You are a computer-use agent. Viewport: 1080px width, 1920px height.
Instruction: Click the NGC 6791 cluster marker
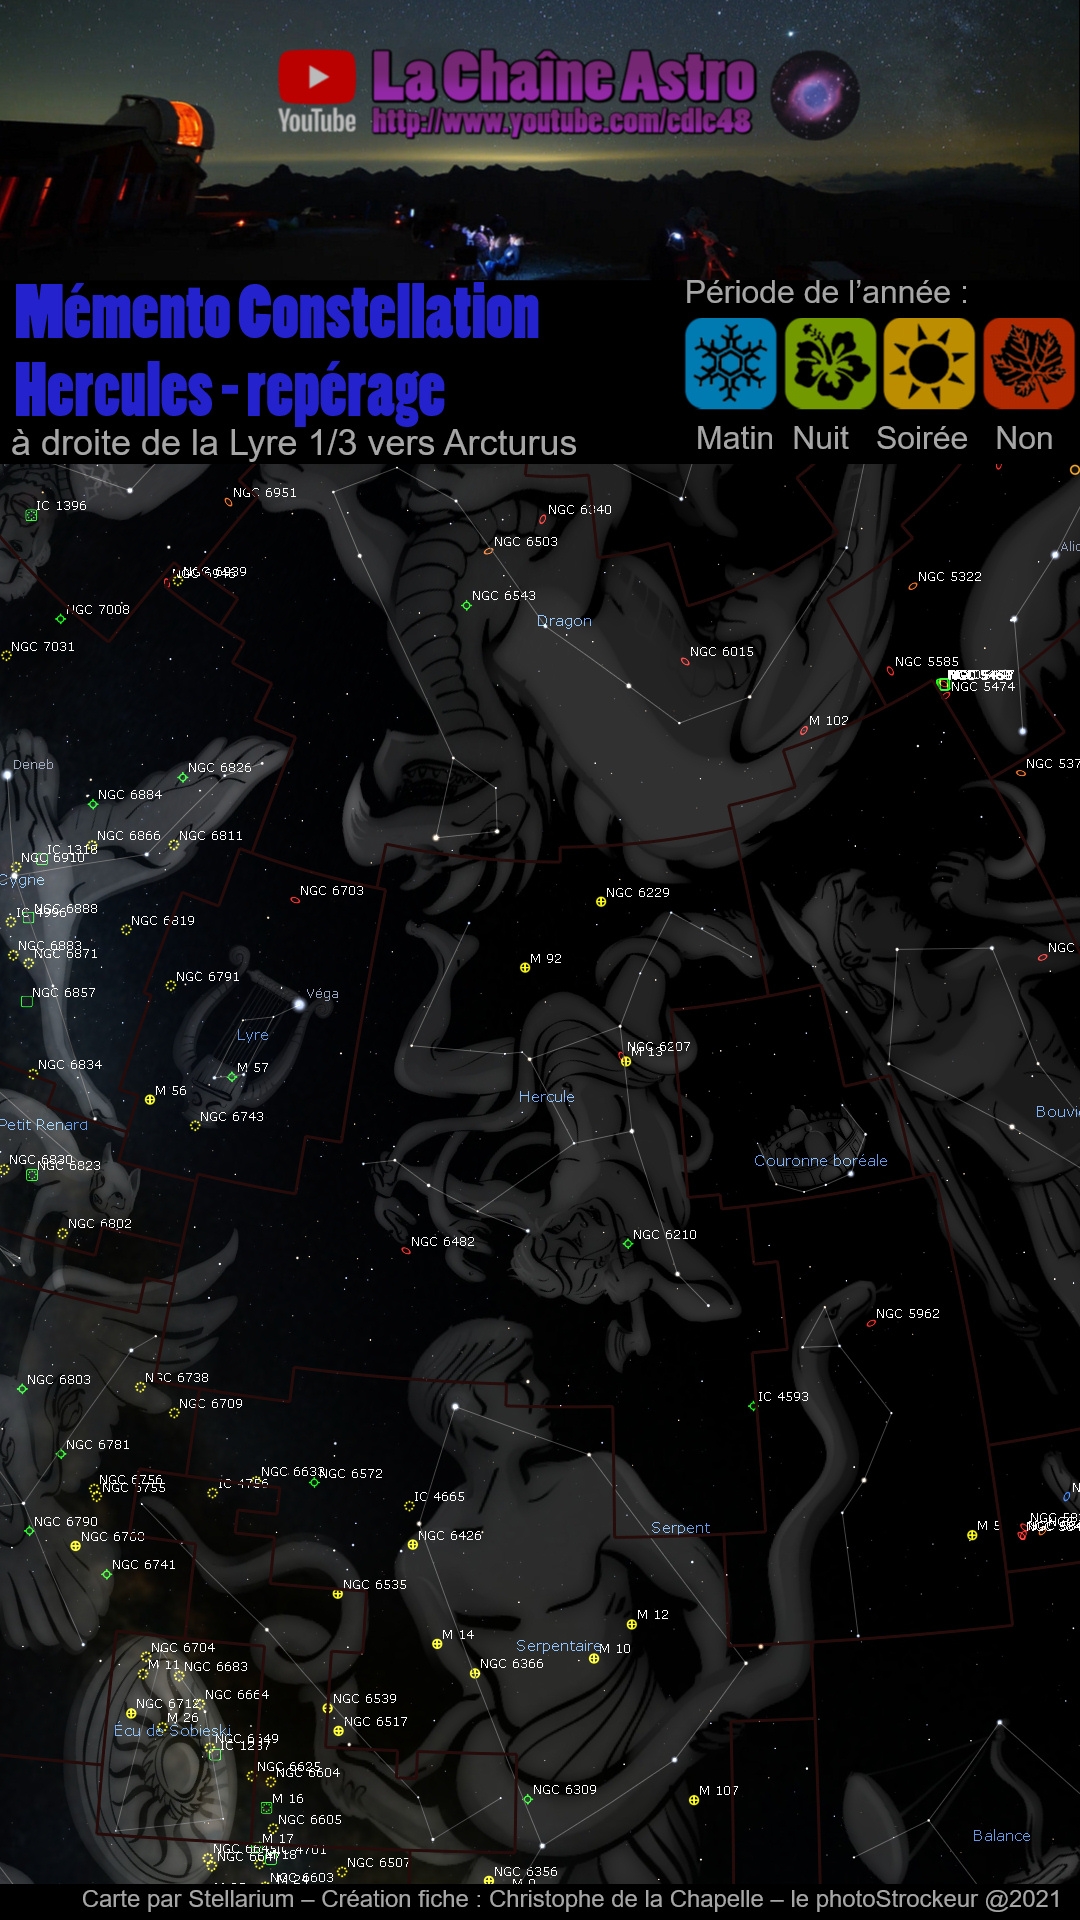171,986
